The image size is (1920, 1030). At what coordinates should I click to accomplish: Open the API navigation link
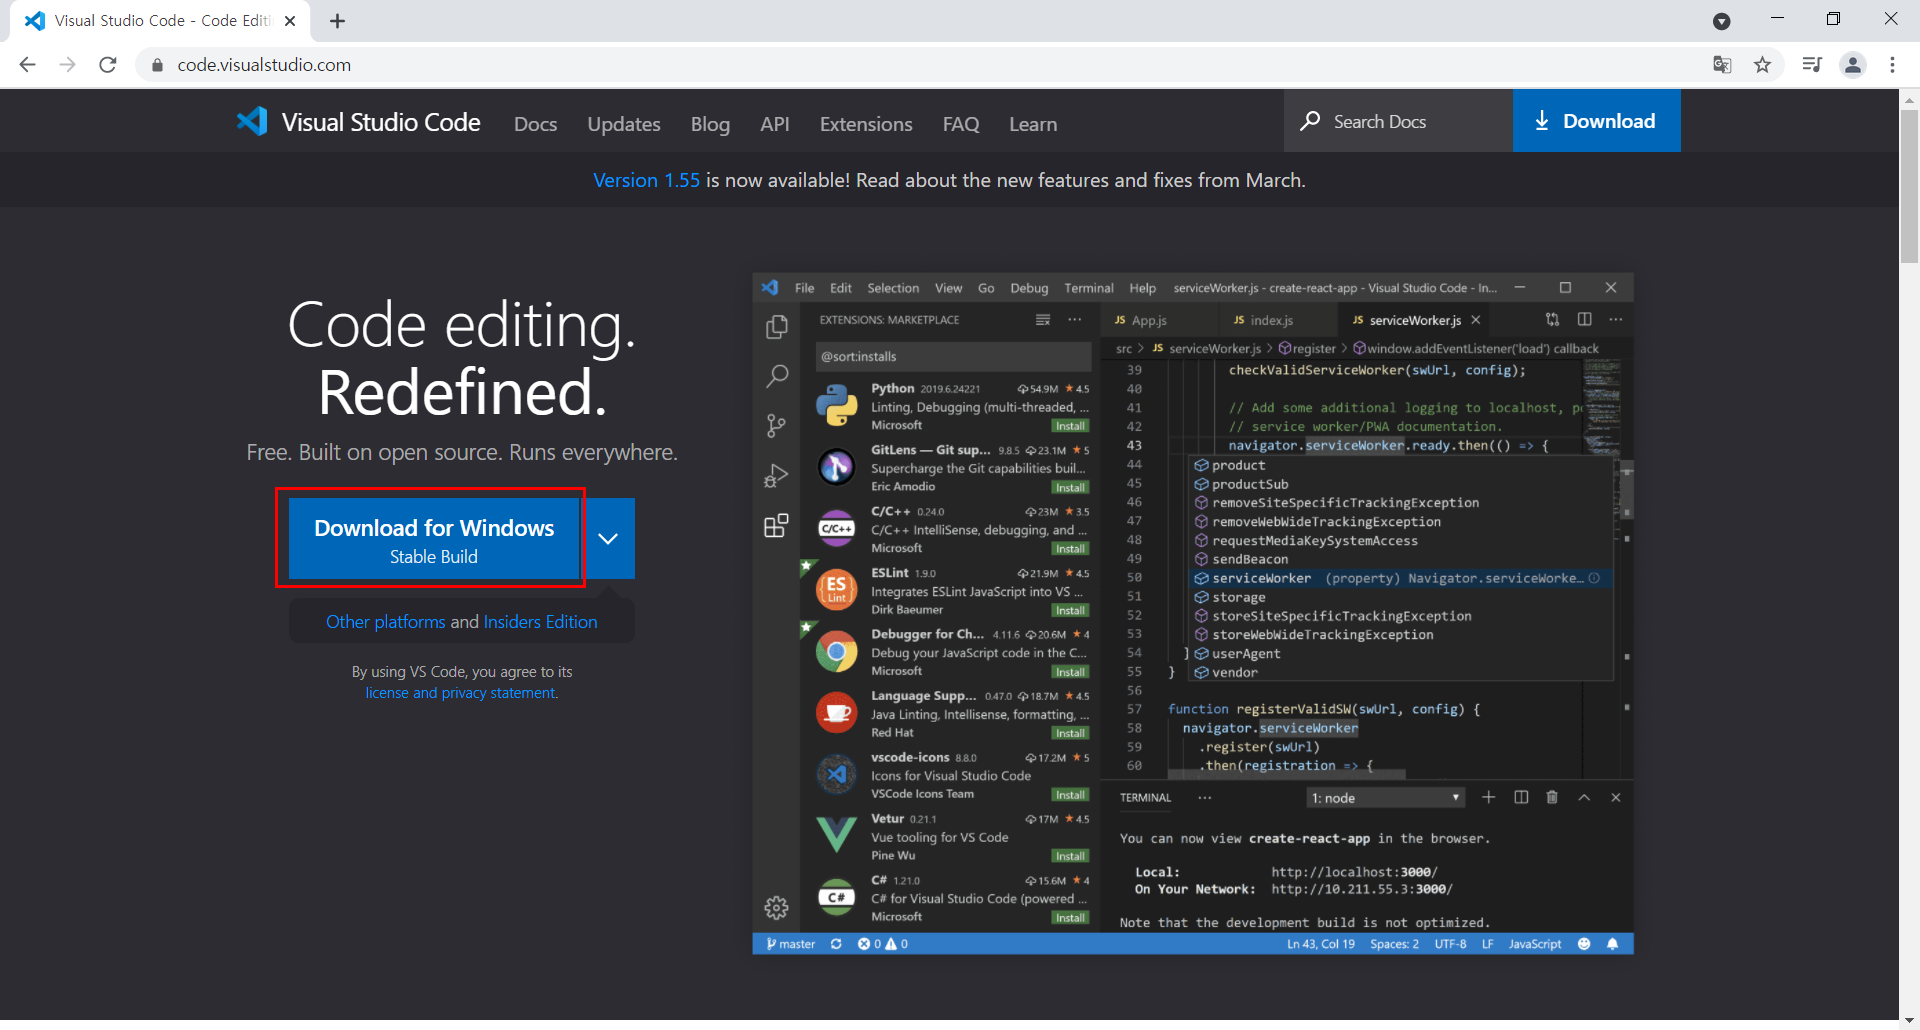tap(775, 124)
